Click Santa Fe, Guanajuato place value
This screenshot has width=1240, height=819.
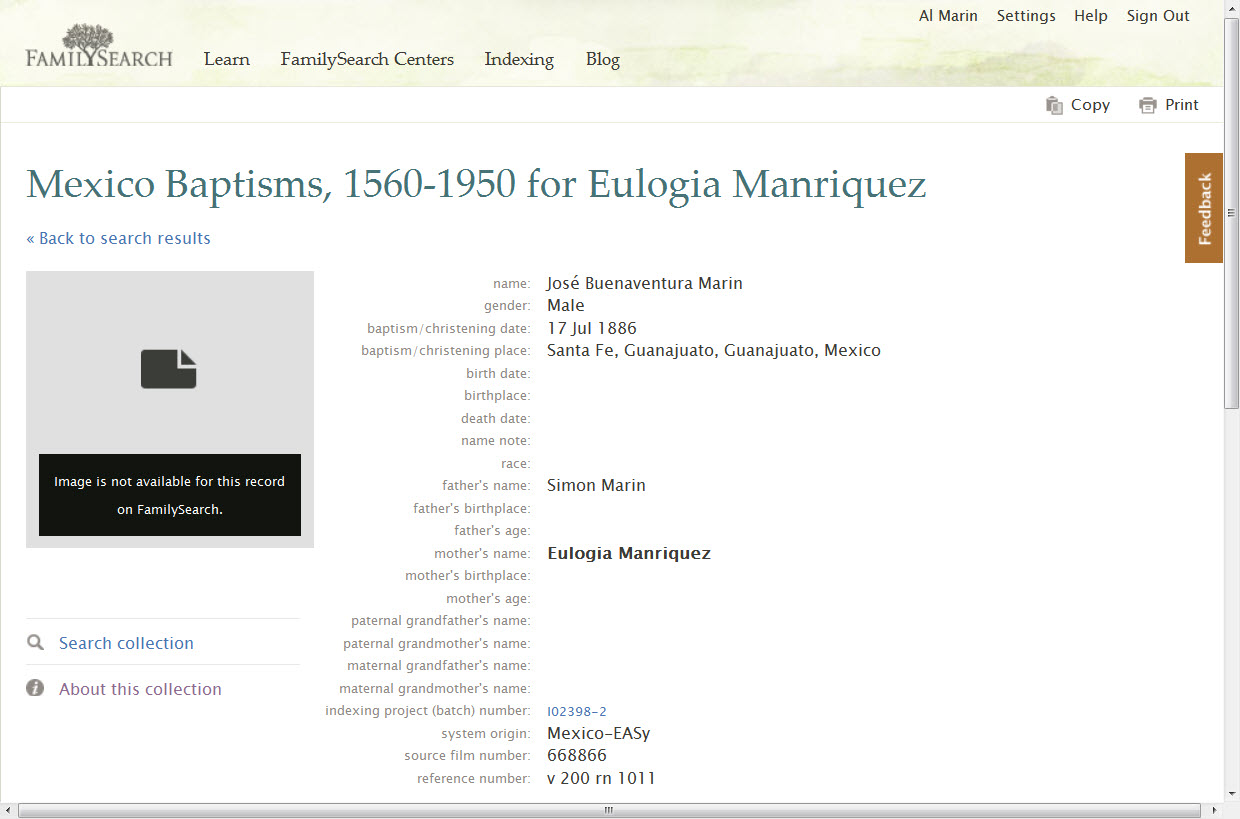(714, 350)
